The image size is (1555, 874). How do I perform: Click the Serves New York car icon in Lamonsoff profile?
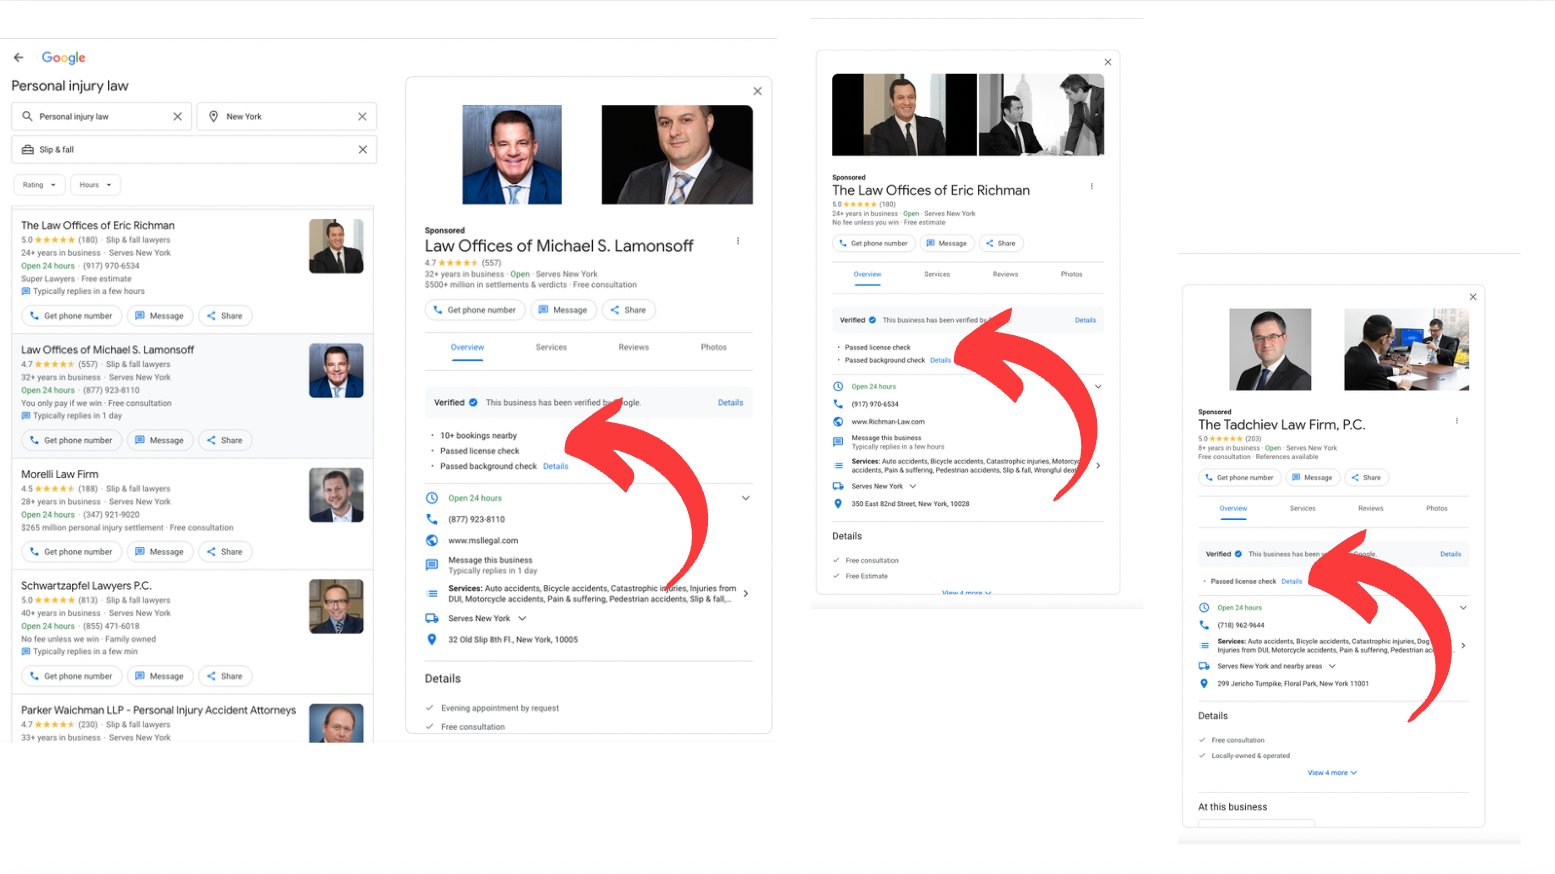click(x=431, y=617)
